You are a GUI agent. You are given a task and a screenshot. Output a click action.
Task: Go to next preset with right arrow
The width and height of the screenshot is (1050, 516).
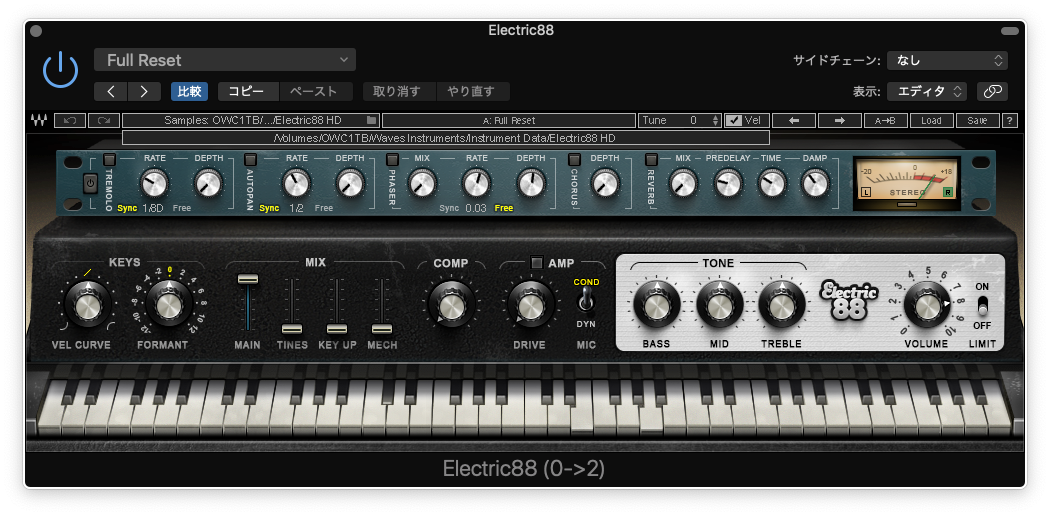(x=840, y=120)
